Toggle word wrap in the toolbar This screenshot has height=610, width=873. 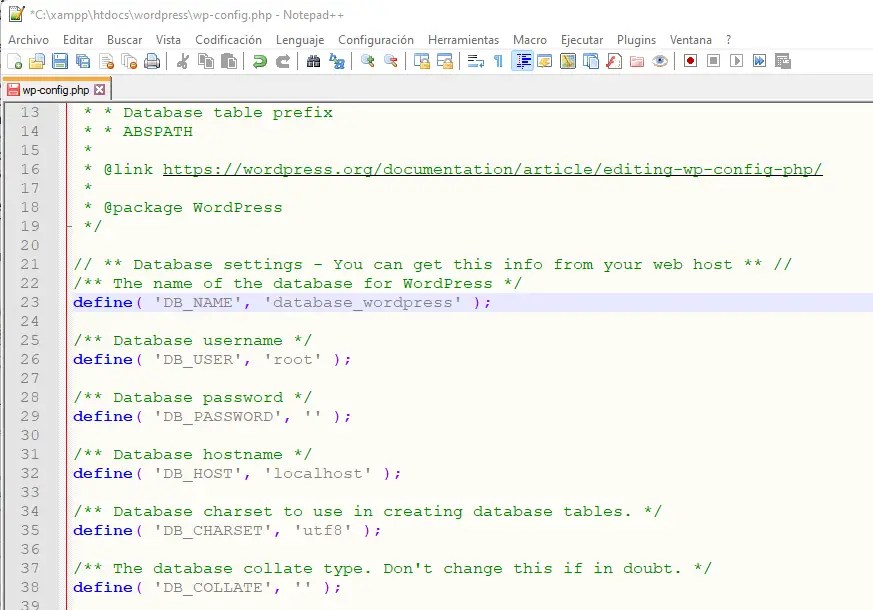[475, 61]
